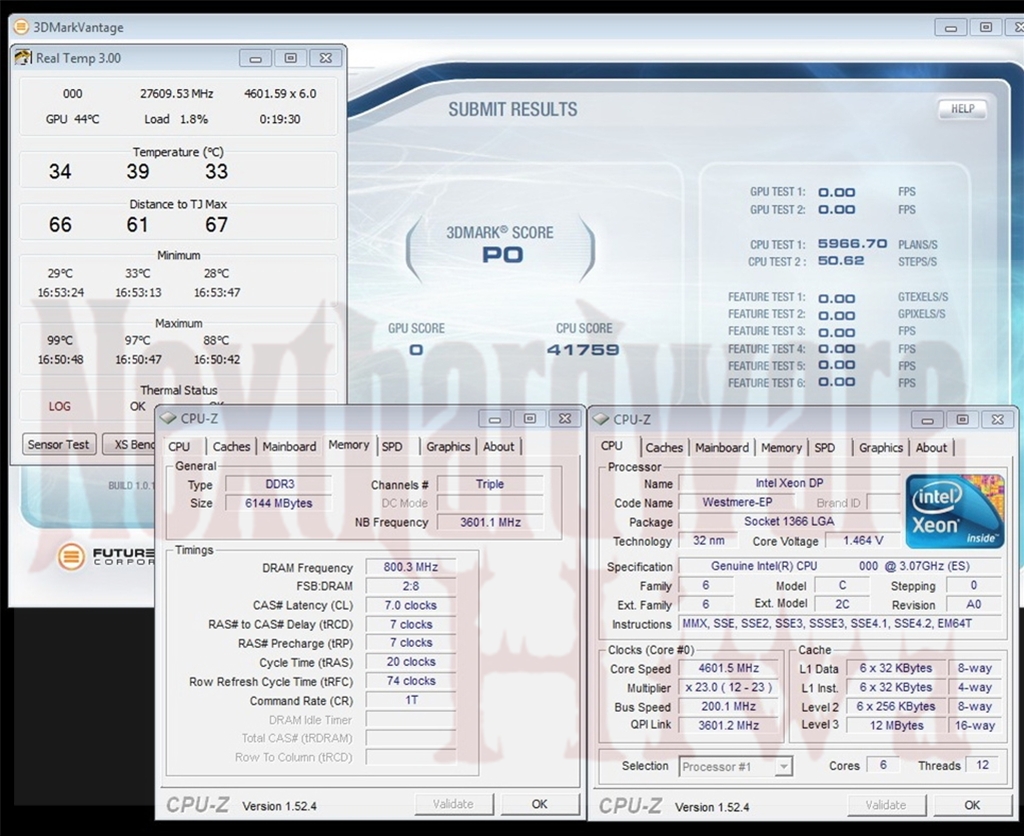Click the Sensor Test button in Real Temp

pyautogui.click(x=58, y=444)
